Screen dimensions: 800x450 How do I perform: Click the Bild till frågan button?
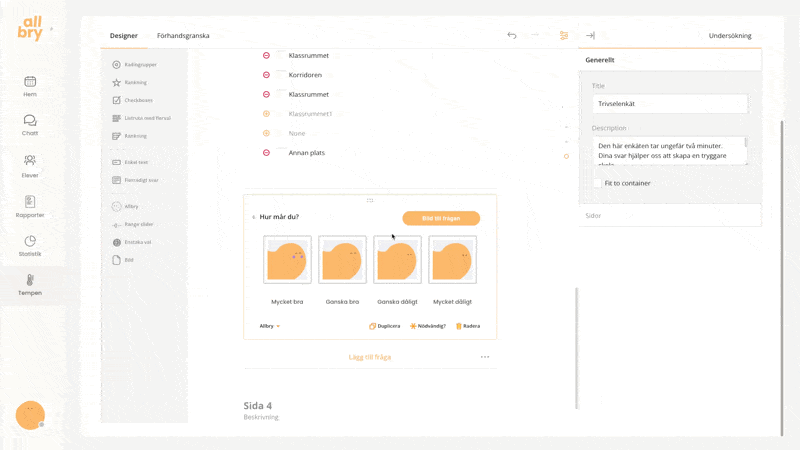coord(441,218)
